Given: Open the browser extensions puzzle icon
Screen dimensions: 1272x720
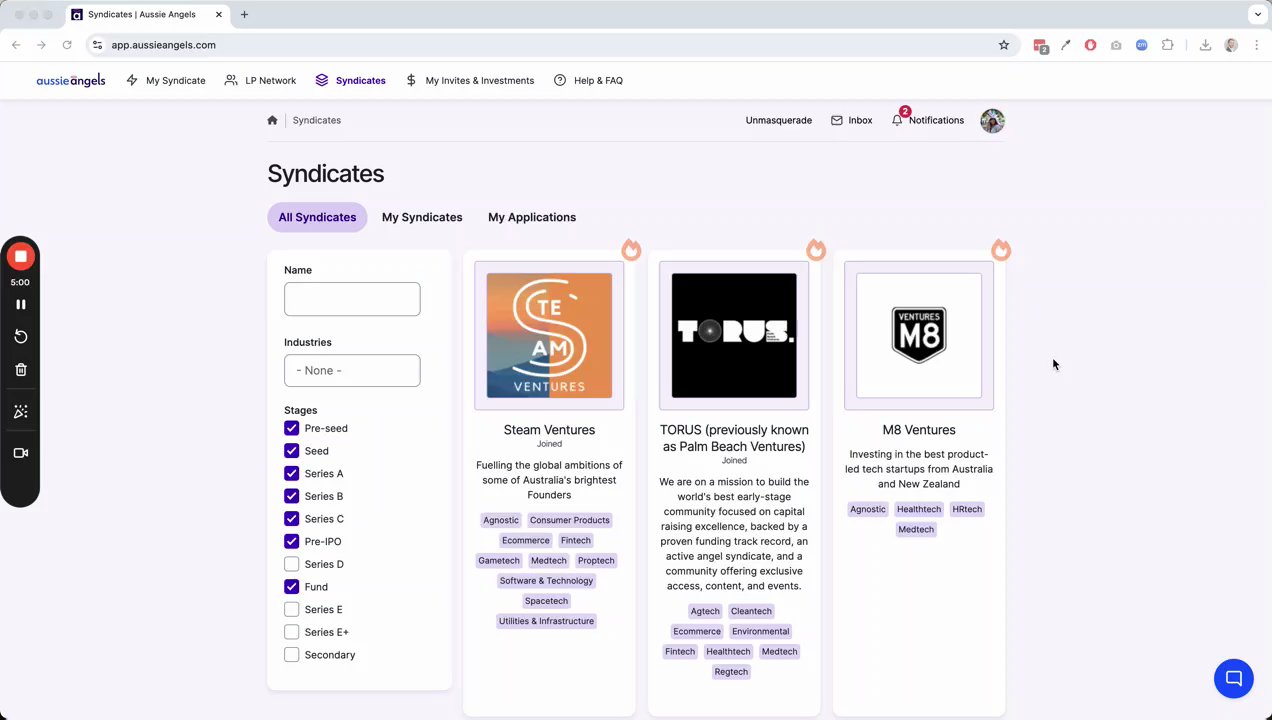Looking at the screenshot, I should [x=1167, y=45].
